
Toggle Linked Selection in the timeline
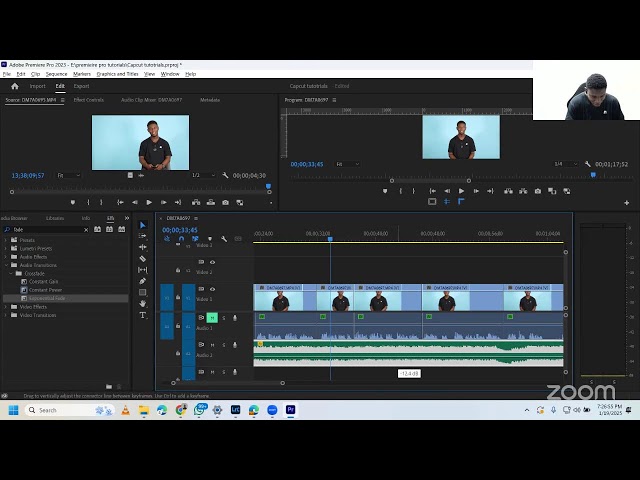tap(195, 239)
